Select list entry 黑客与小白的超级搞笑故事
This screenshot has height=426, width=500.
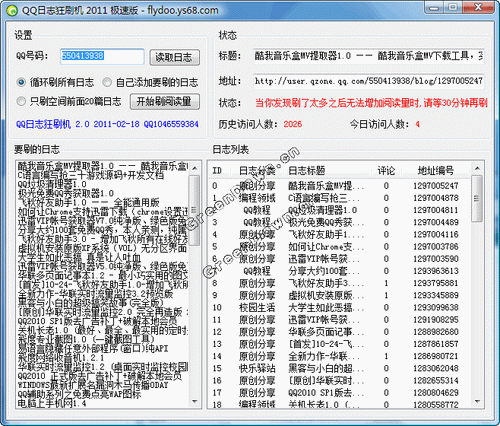pyautogui.click(x=90, y=303)
